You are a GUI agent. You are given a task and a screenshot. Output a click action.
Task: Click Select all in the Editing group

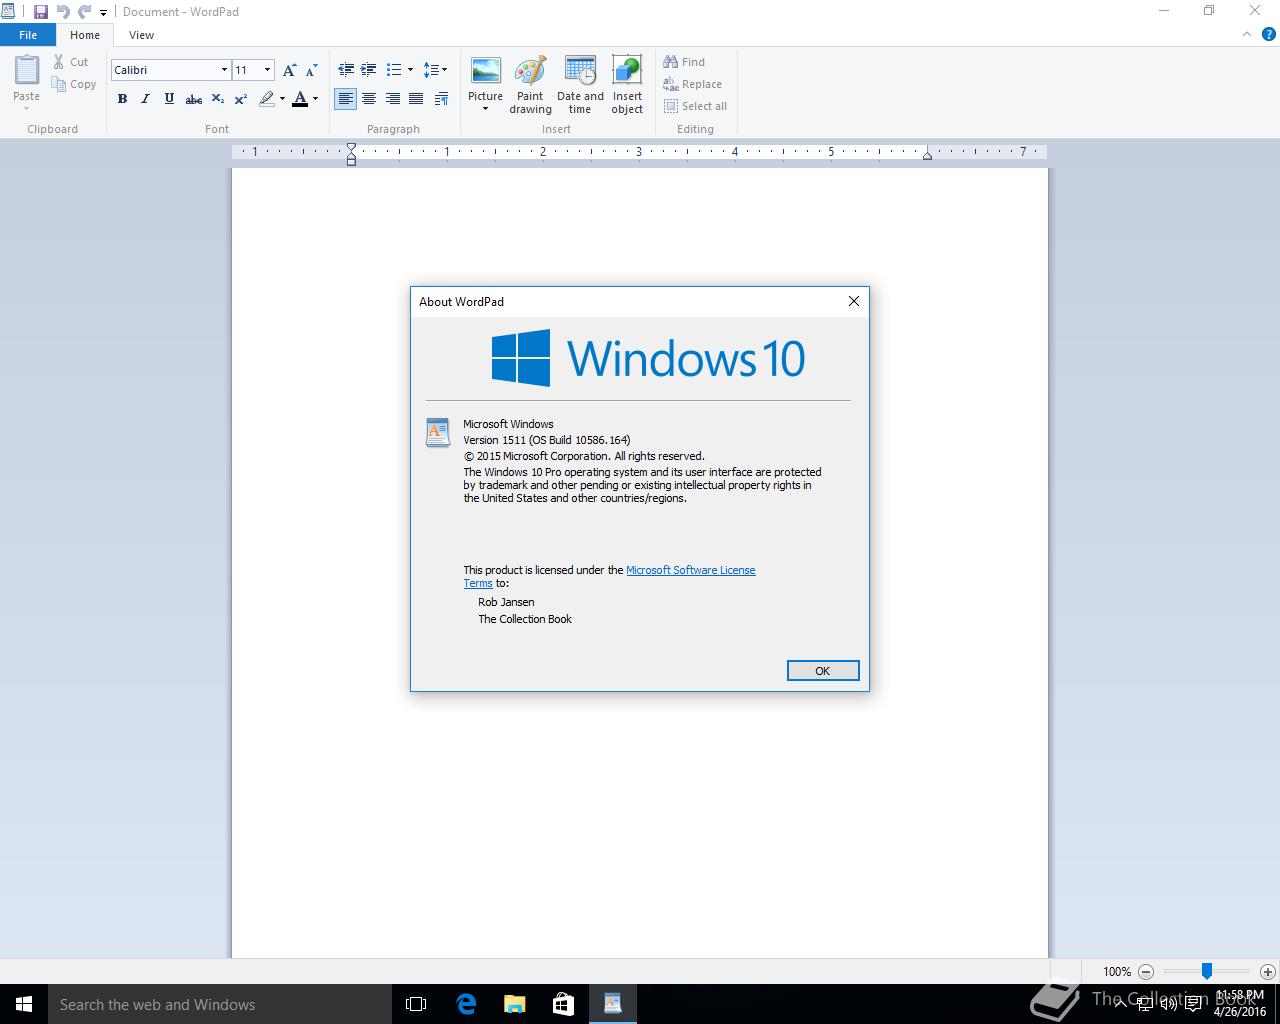pyautogui.click(x=695, y=106)
